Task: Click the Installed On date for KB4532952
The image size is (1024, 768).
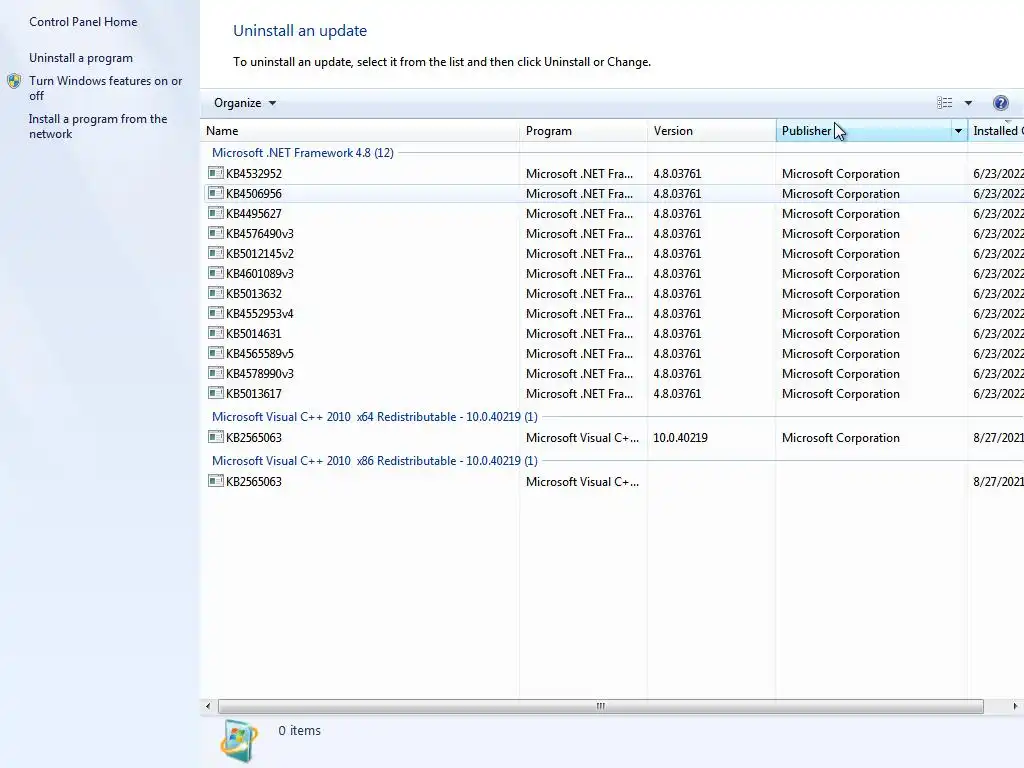Action: pyautogui.click(x=999, y=174)
